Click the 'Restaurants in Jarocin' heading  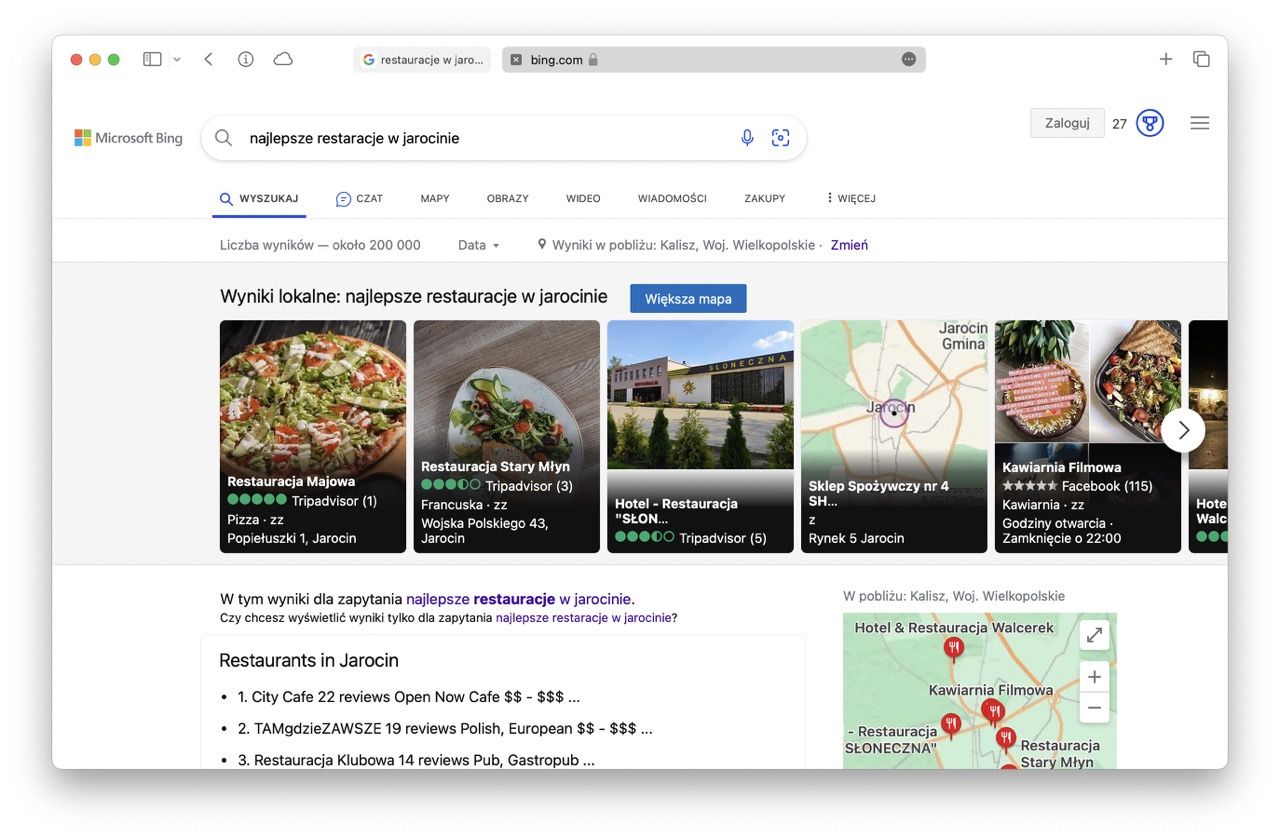coord(309,660)
